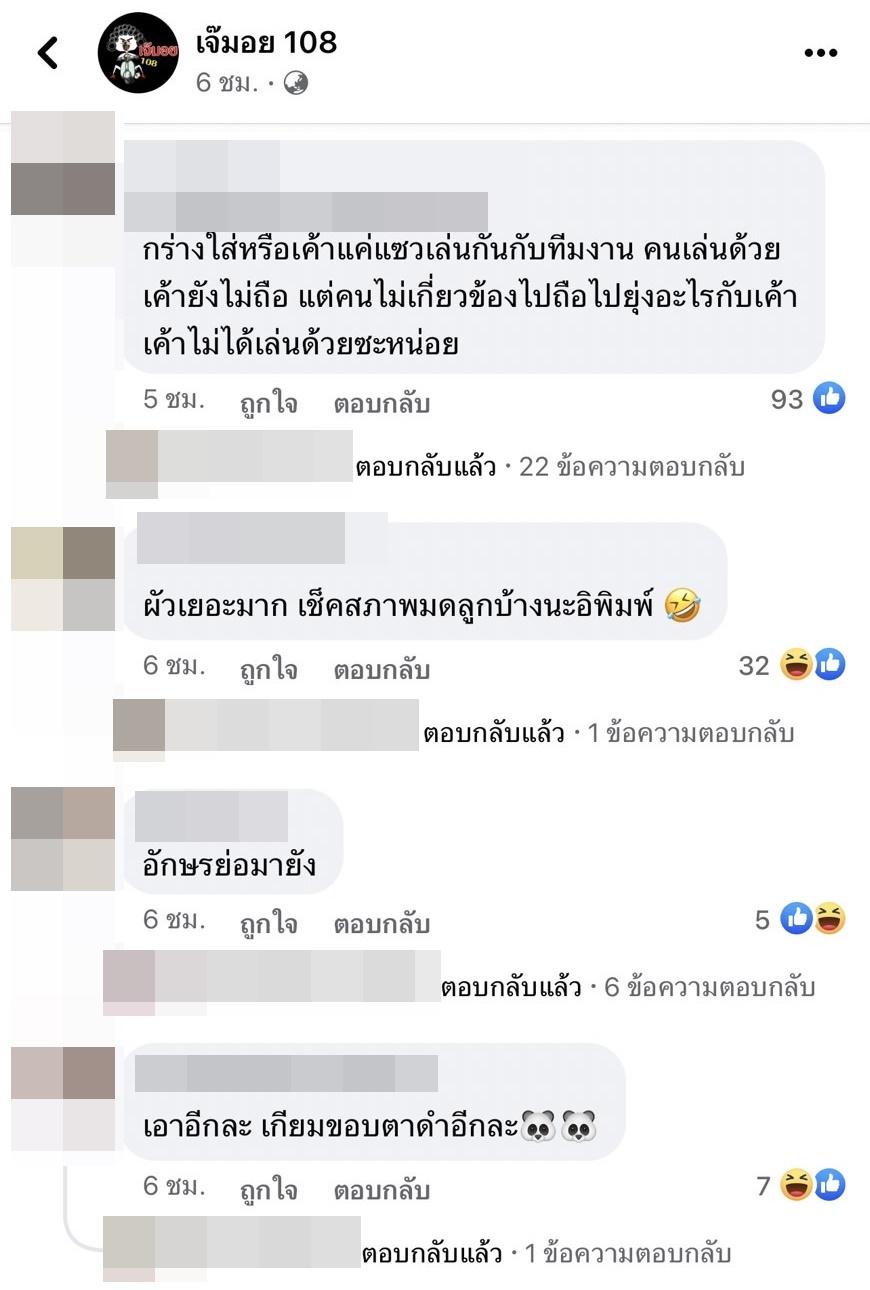The image size is (870, 1290).
Task: Open the three-dots post options menu
Action: click(x=820, y=53)
